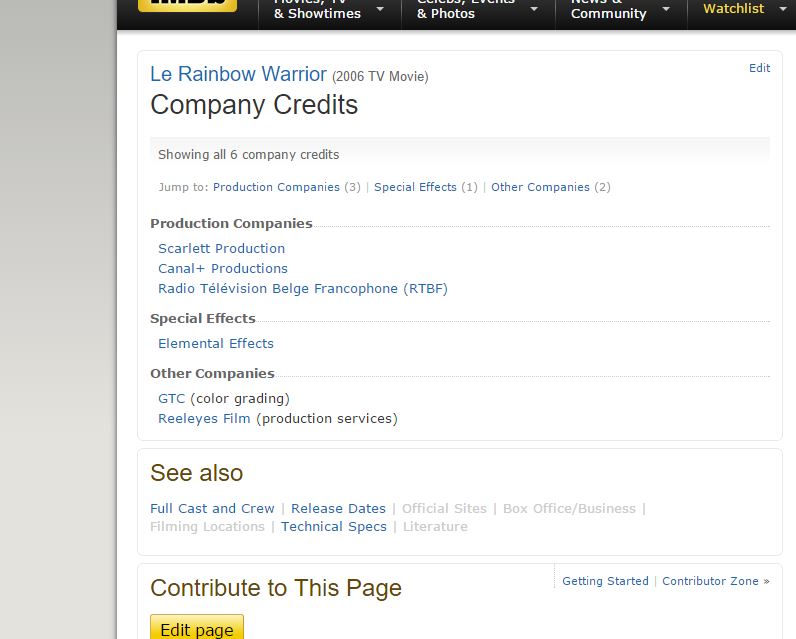Open the Le Rainbow Warrior title link
The image size is (796, 639).
(238, 75)
